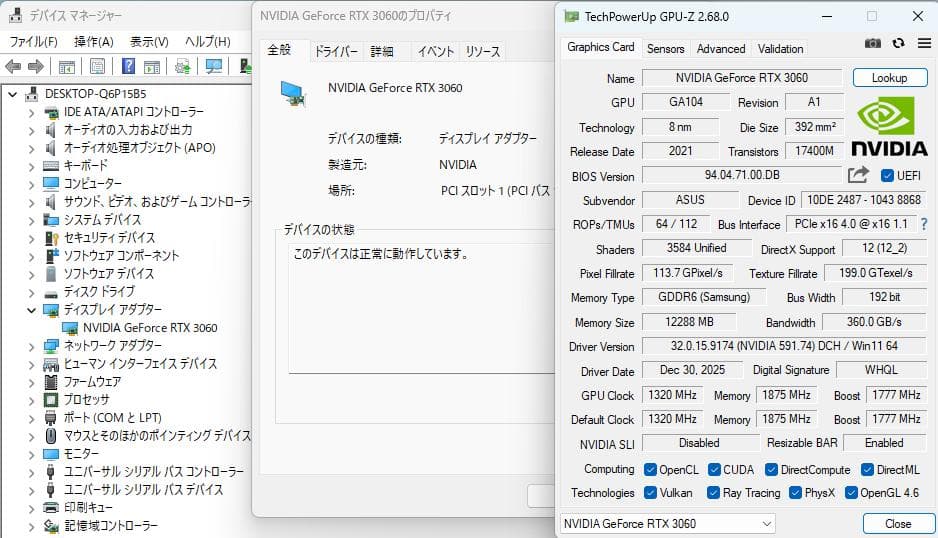
Task: Switch to the Sensors tab in GPU-Z
Action: [665, 48]
